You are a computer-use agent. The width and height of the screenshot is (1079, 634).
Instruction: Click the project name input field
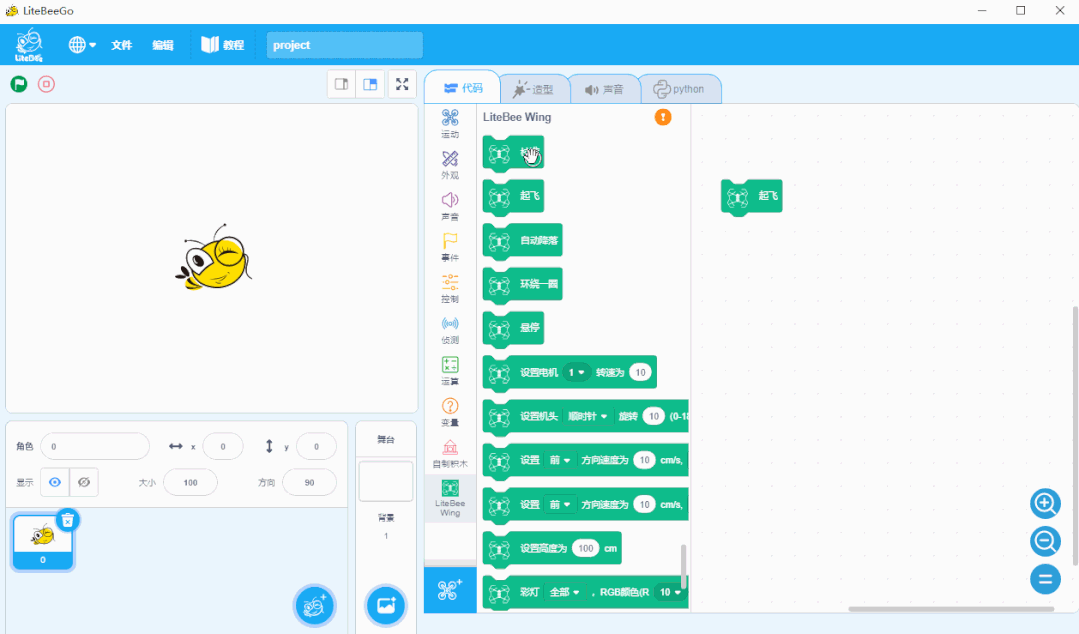click(x=344, y=45)
